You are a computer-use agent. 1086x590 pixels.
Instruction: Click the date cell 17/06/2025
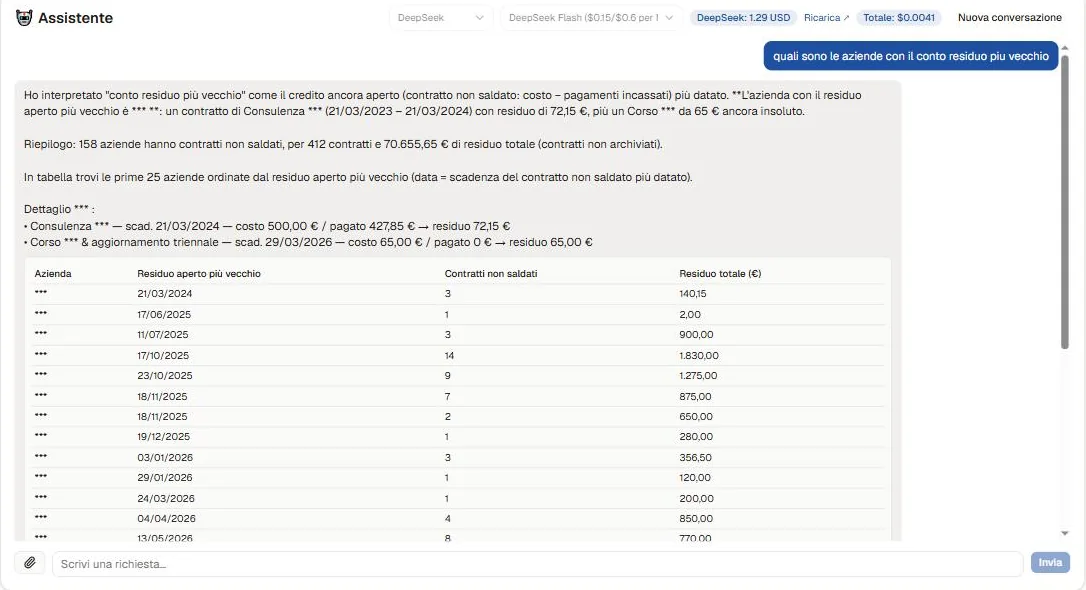click(x=164, y=314)
